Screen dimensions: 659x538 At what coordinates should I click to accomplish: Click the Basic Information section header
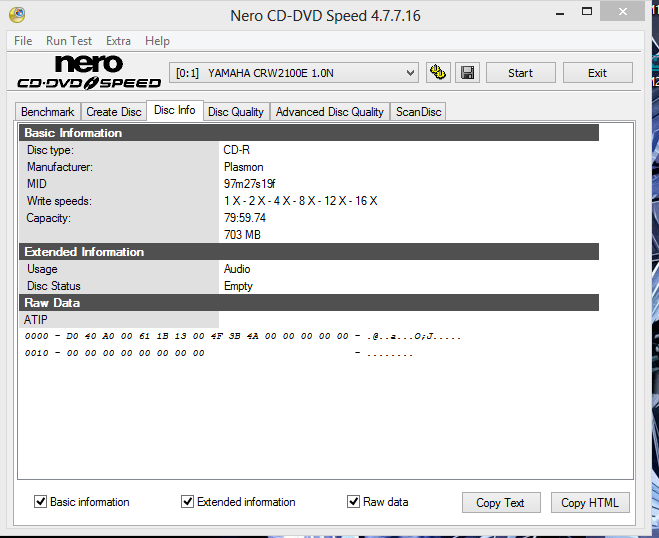309,133
